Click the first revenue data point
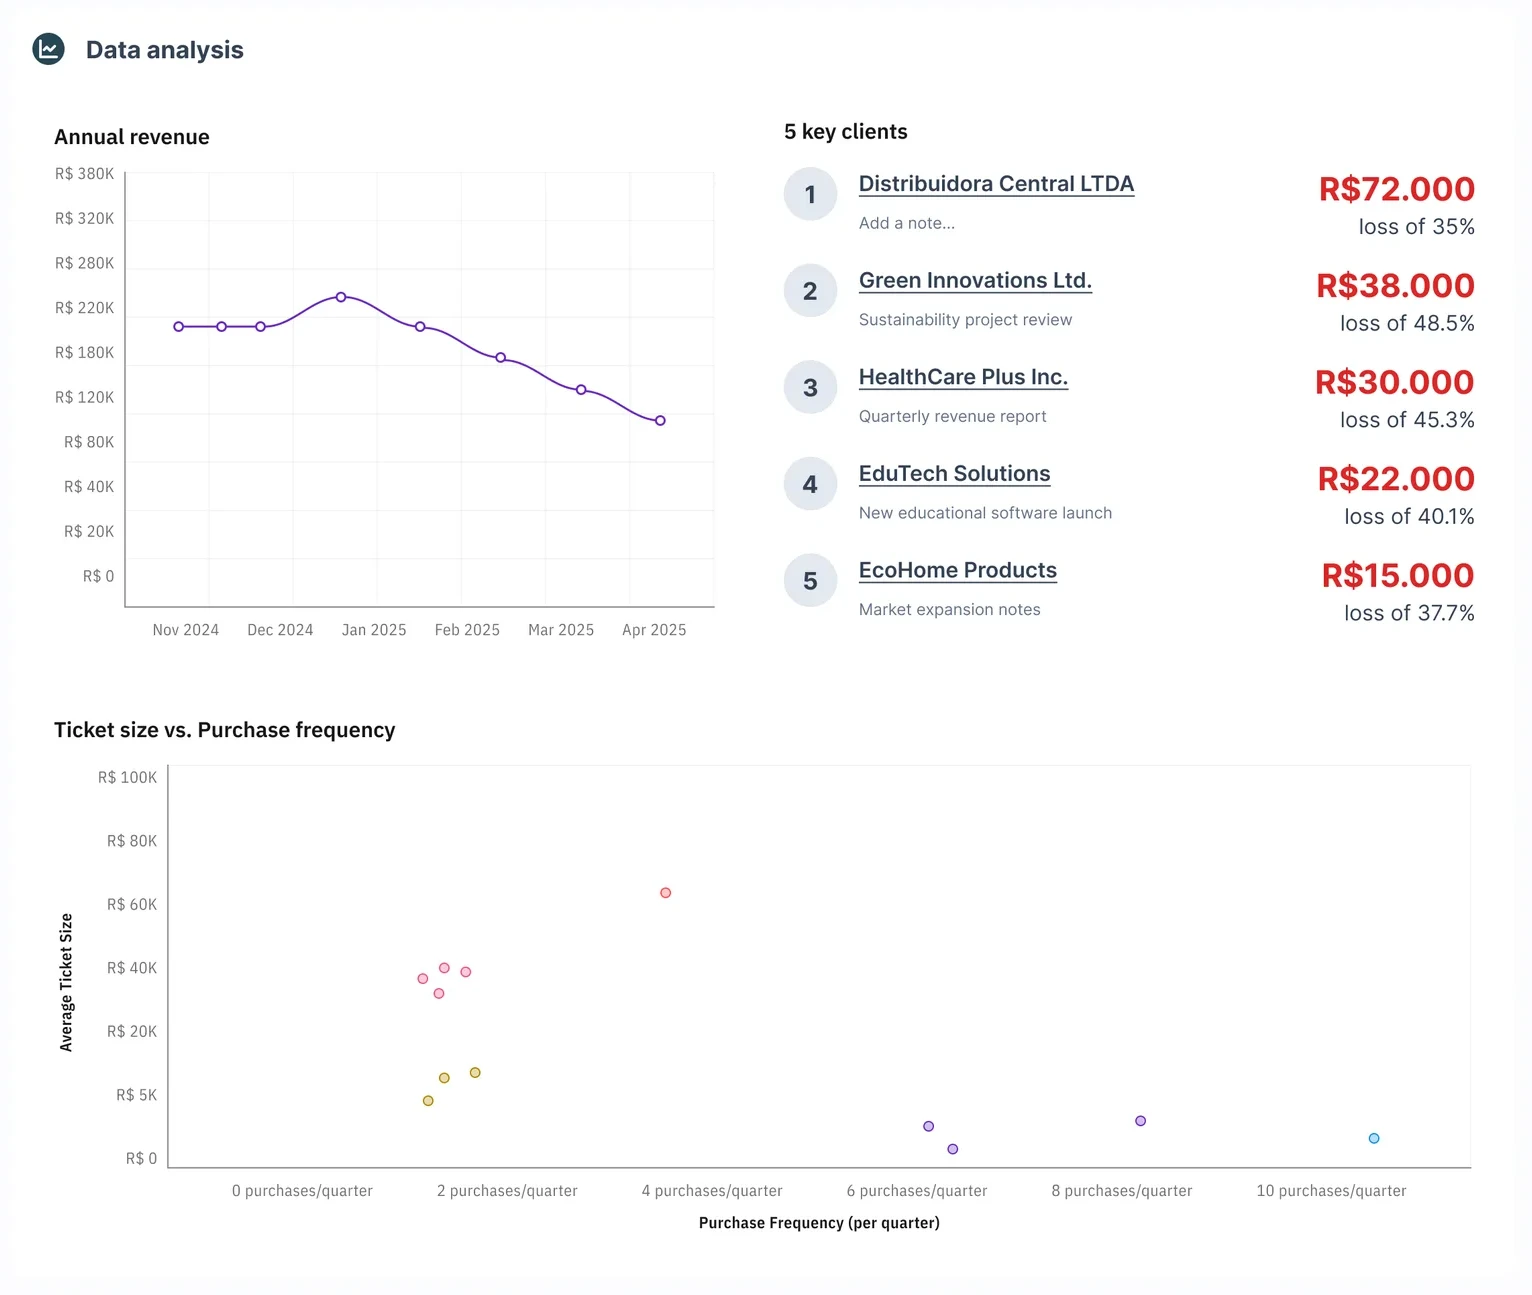The image size is (1532, 1295). (179, 327)
